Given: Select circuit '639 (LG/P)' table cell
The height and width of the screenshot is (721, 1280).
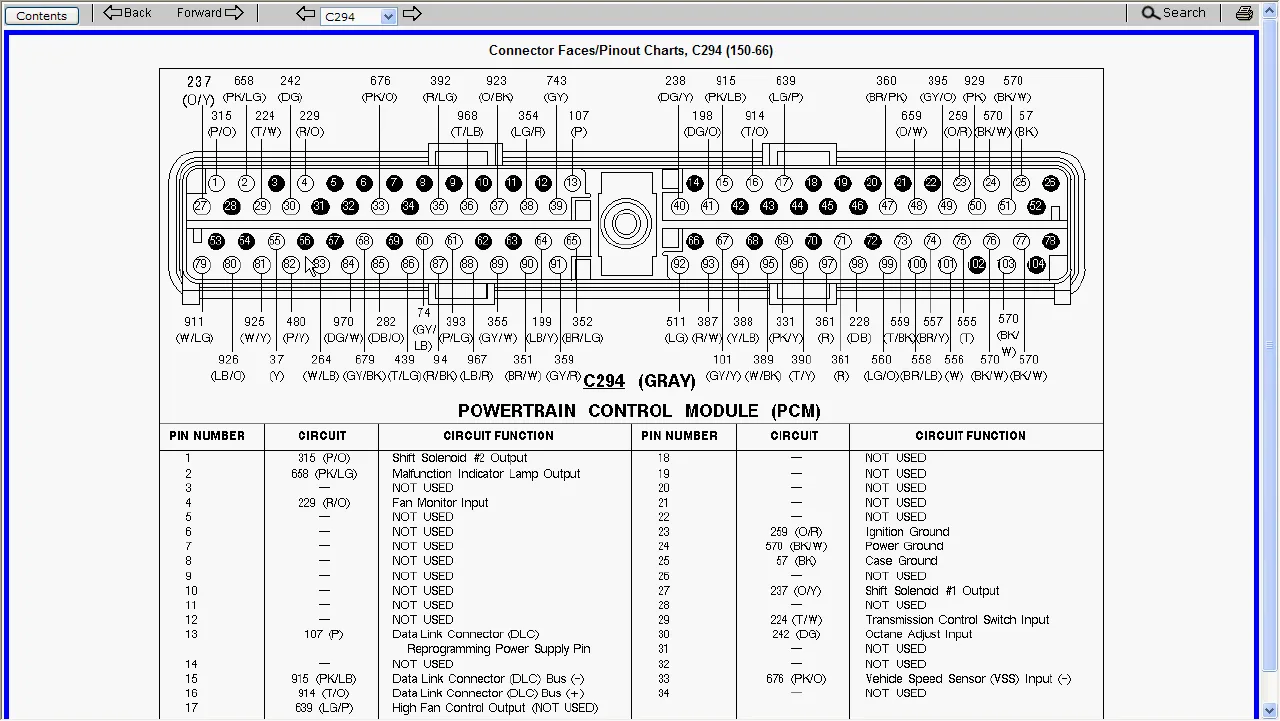Looking at the screenshot, I should pos(324,708).
